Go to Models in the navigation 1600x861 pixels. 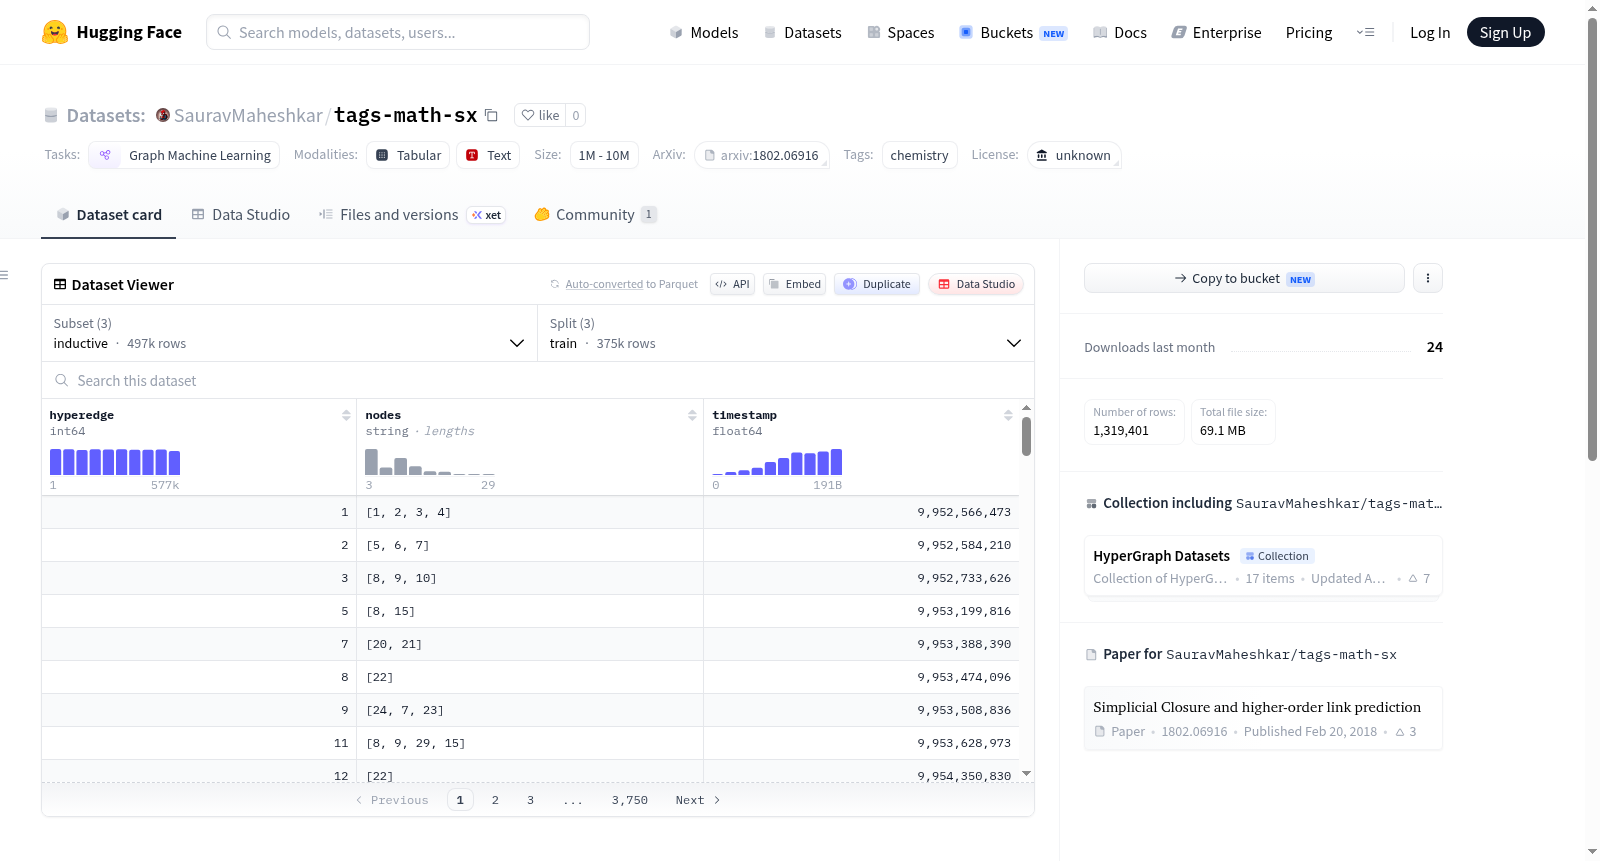(x=704, y=32)
